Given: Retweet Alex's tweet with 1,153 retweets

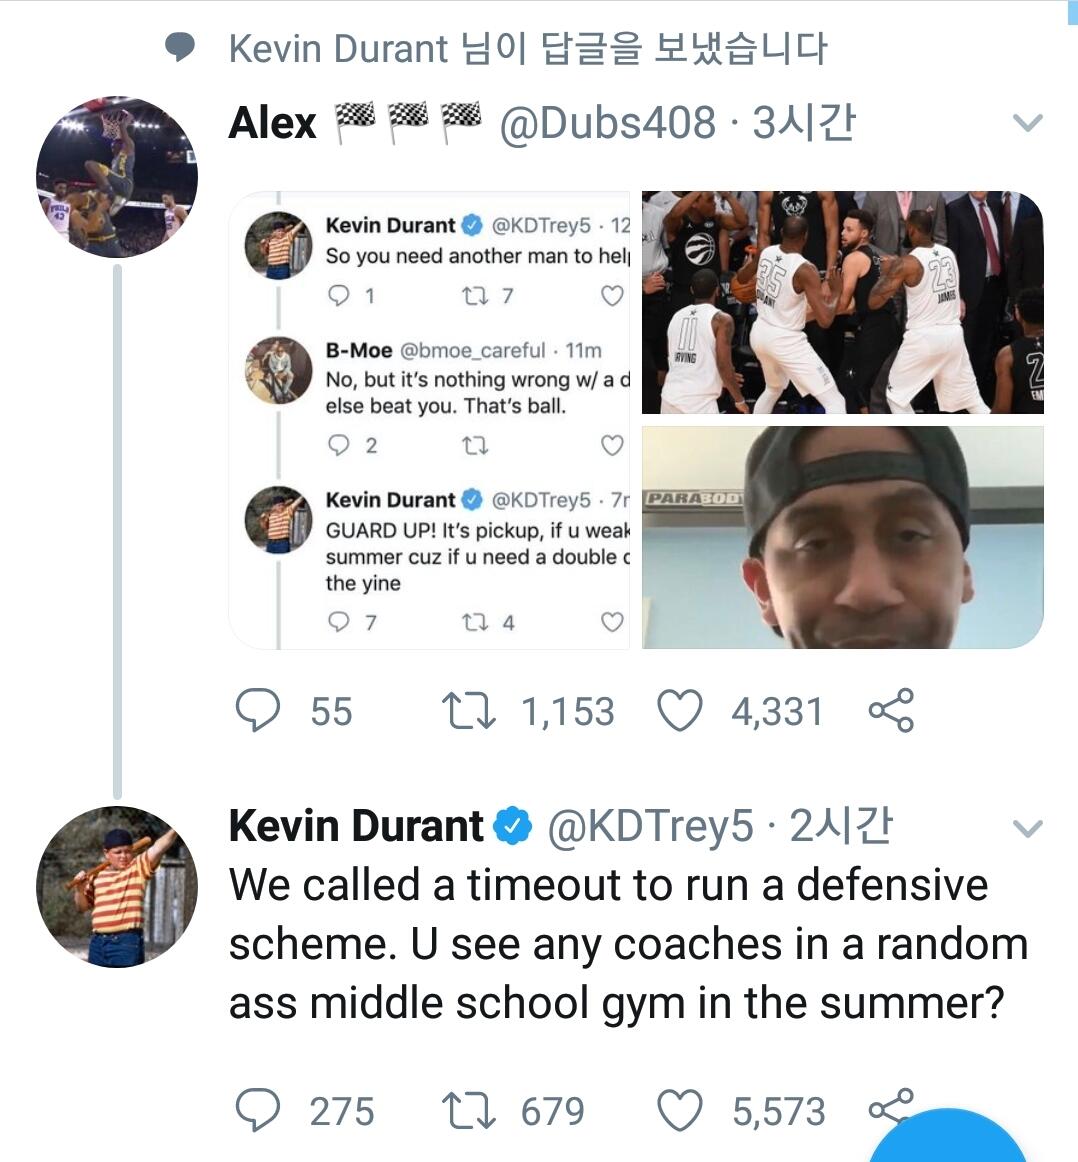Looking at the screenshot, I should [x=468, y=711].
